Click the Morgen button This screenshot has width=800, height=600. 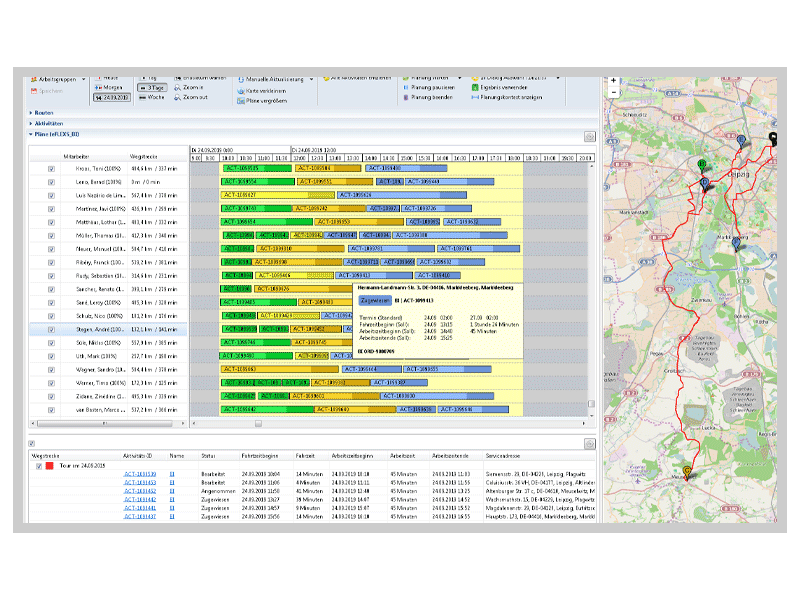point(109,86)
